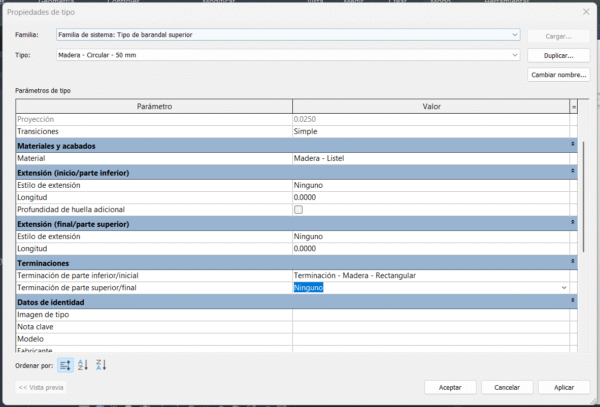
Task: Collapse 'Extensión (final/parte superior)' section
Action: pyautogui.click(x=573, y=223)
